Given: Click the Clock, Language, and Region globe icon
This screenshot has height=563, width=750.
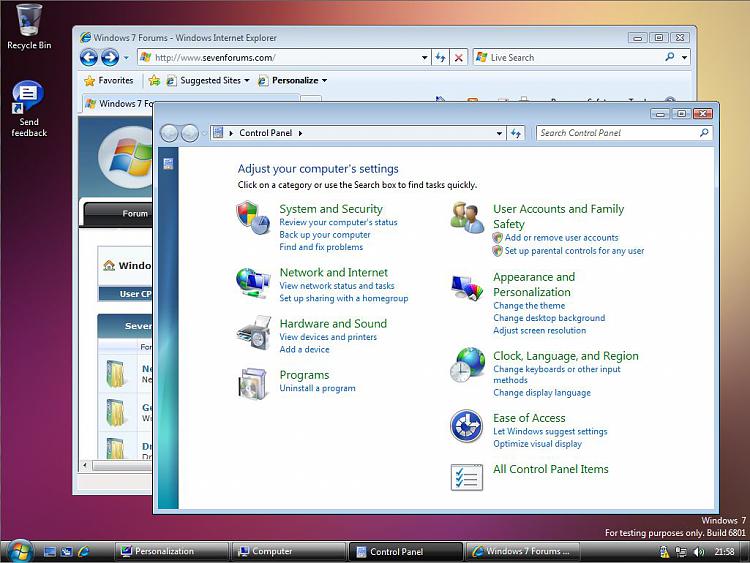Looking at the screenshot, I should click(467, 364).
